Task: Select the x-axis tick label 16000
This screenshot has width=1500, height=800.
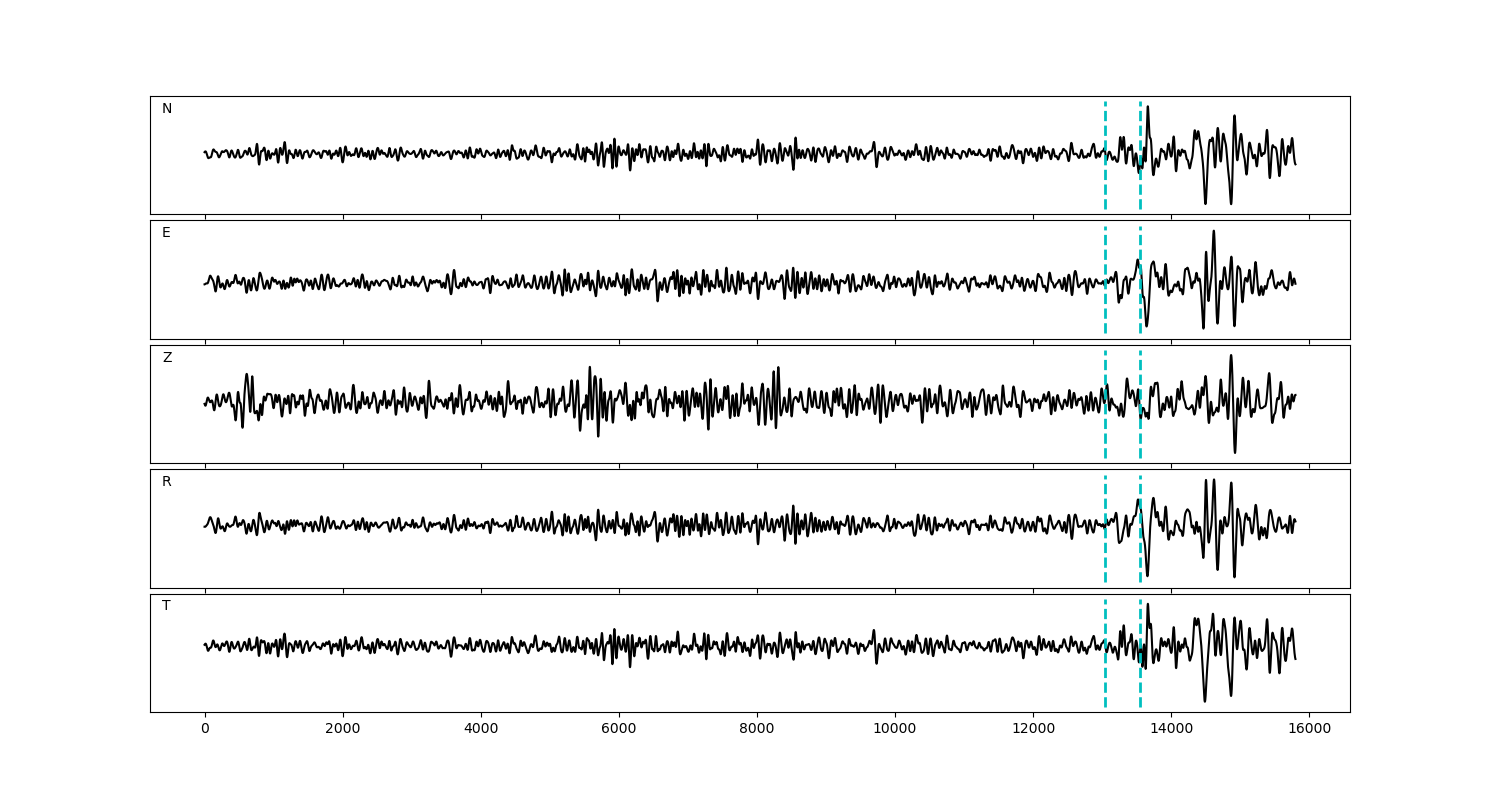Action: pyautogui.click(x=1309, y=730)
